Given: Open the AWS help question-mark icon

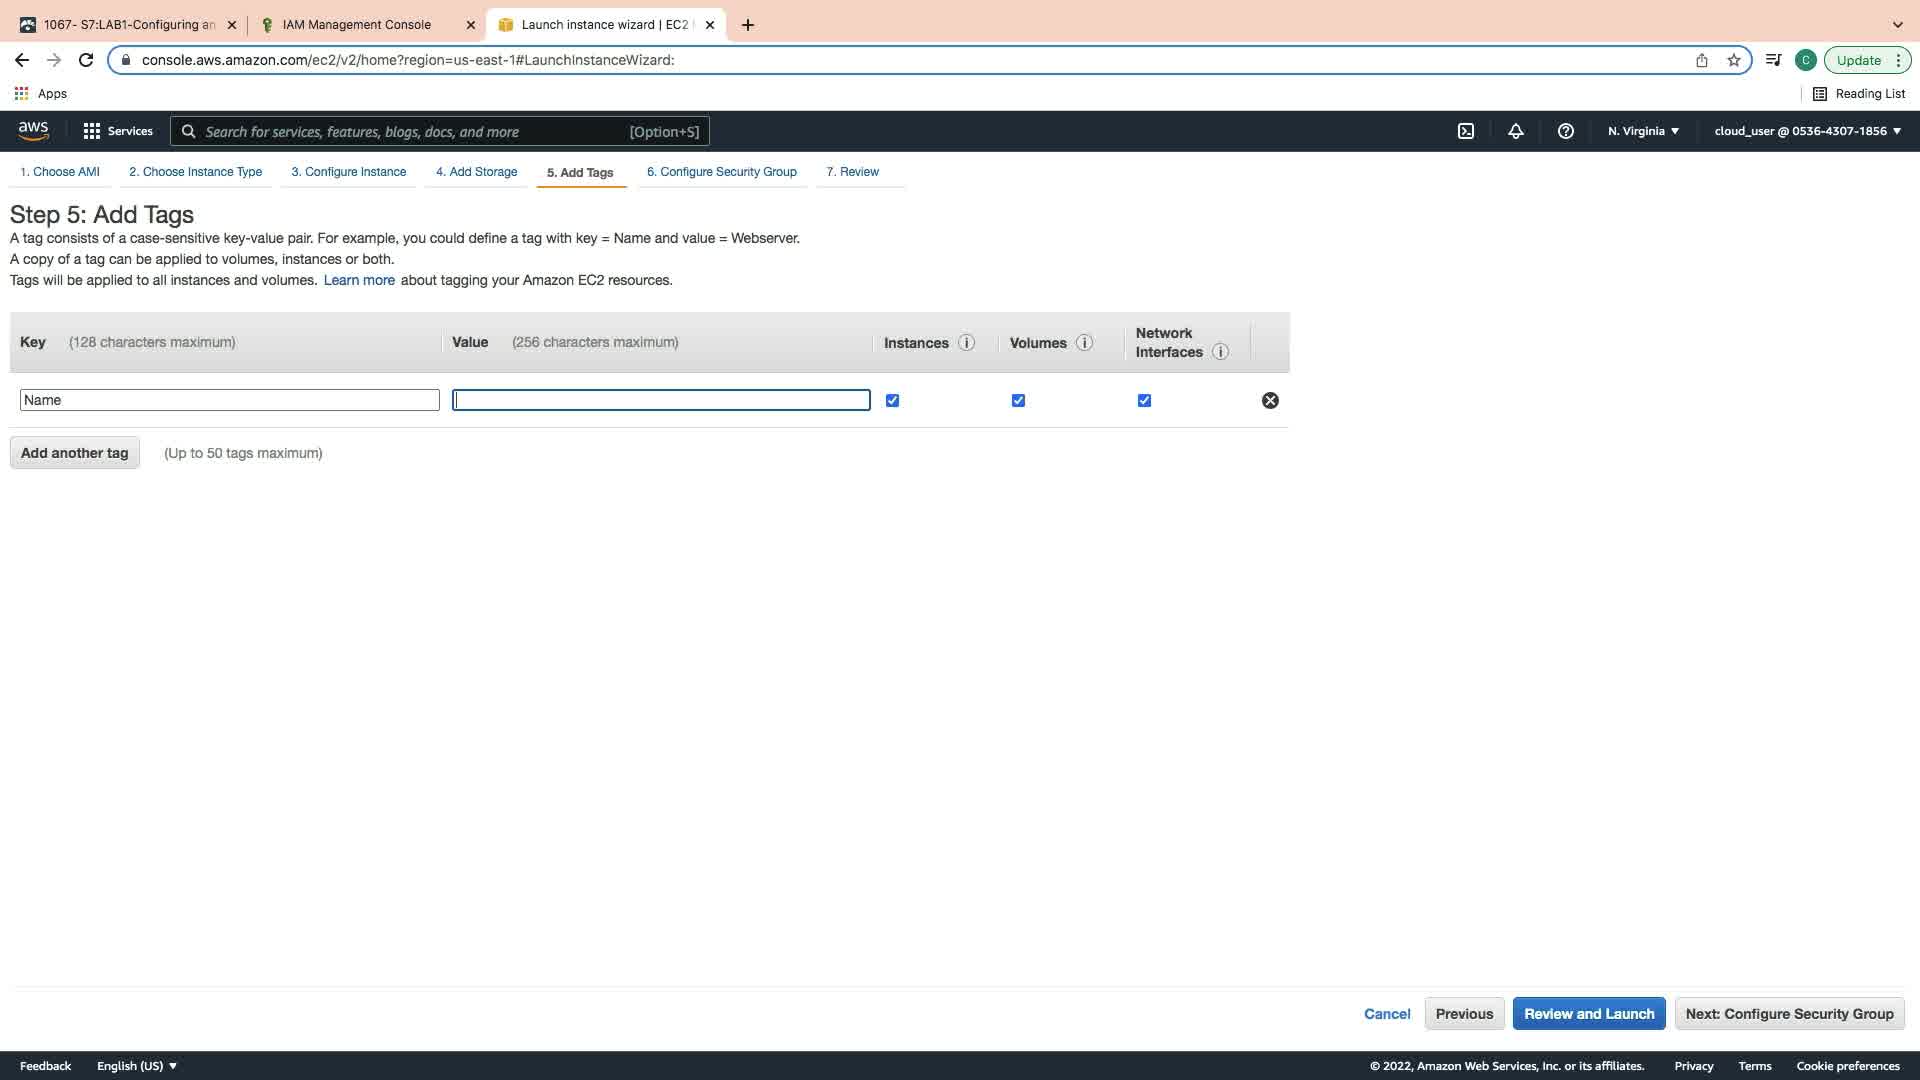Looking at the screenshot, I should pyautogui.click(x=1566, y=131).
